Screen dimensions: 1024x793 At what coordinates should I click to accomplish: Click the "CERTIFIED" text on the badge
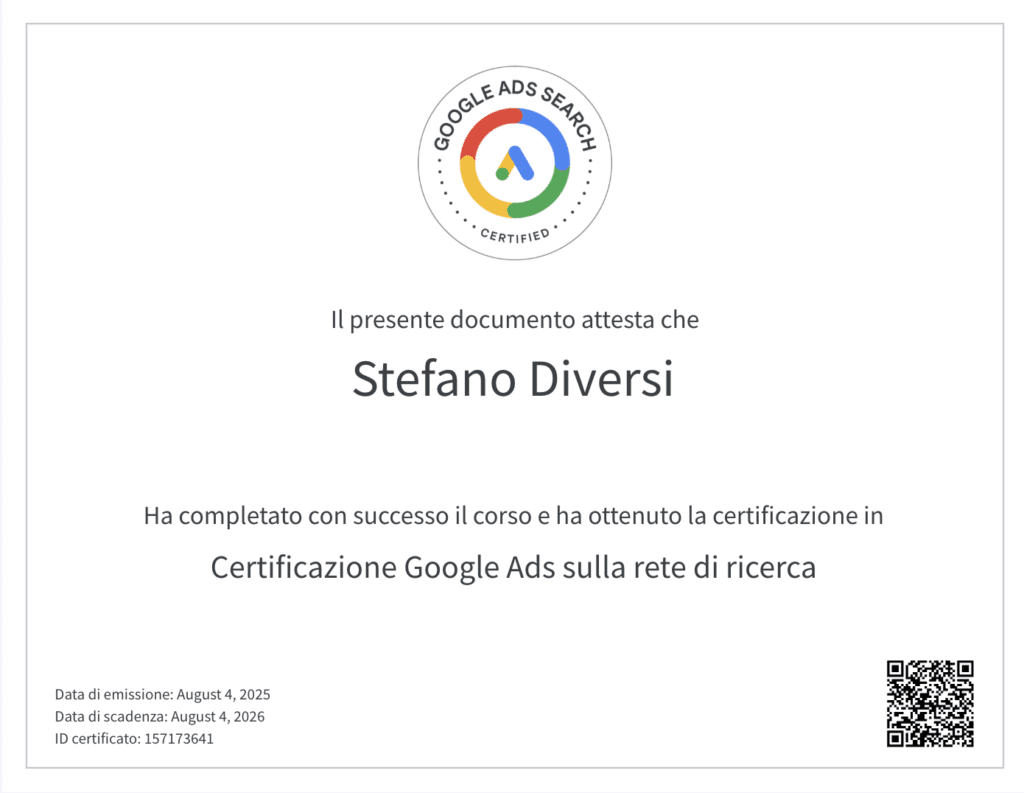point(514,236)
